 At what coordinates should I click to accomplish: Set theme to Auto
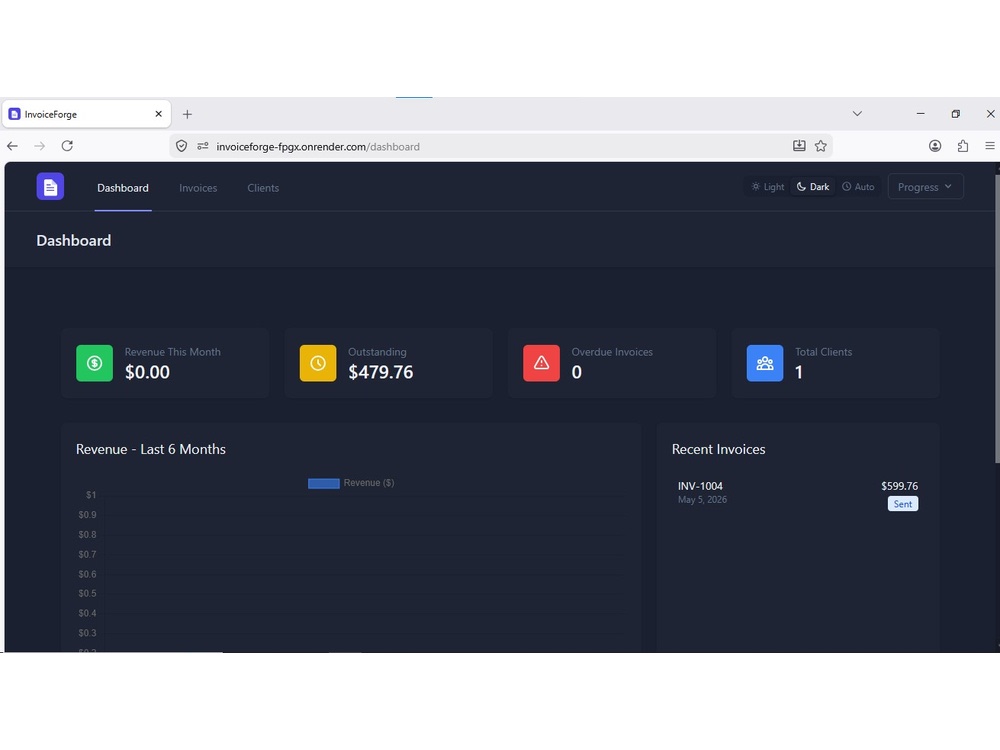coord(858,187)
